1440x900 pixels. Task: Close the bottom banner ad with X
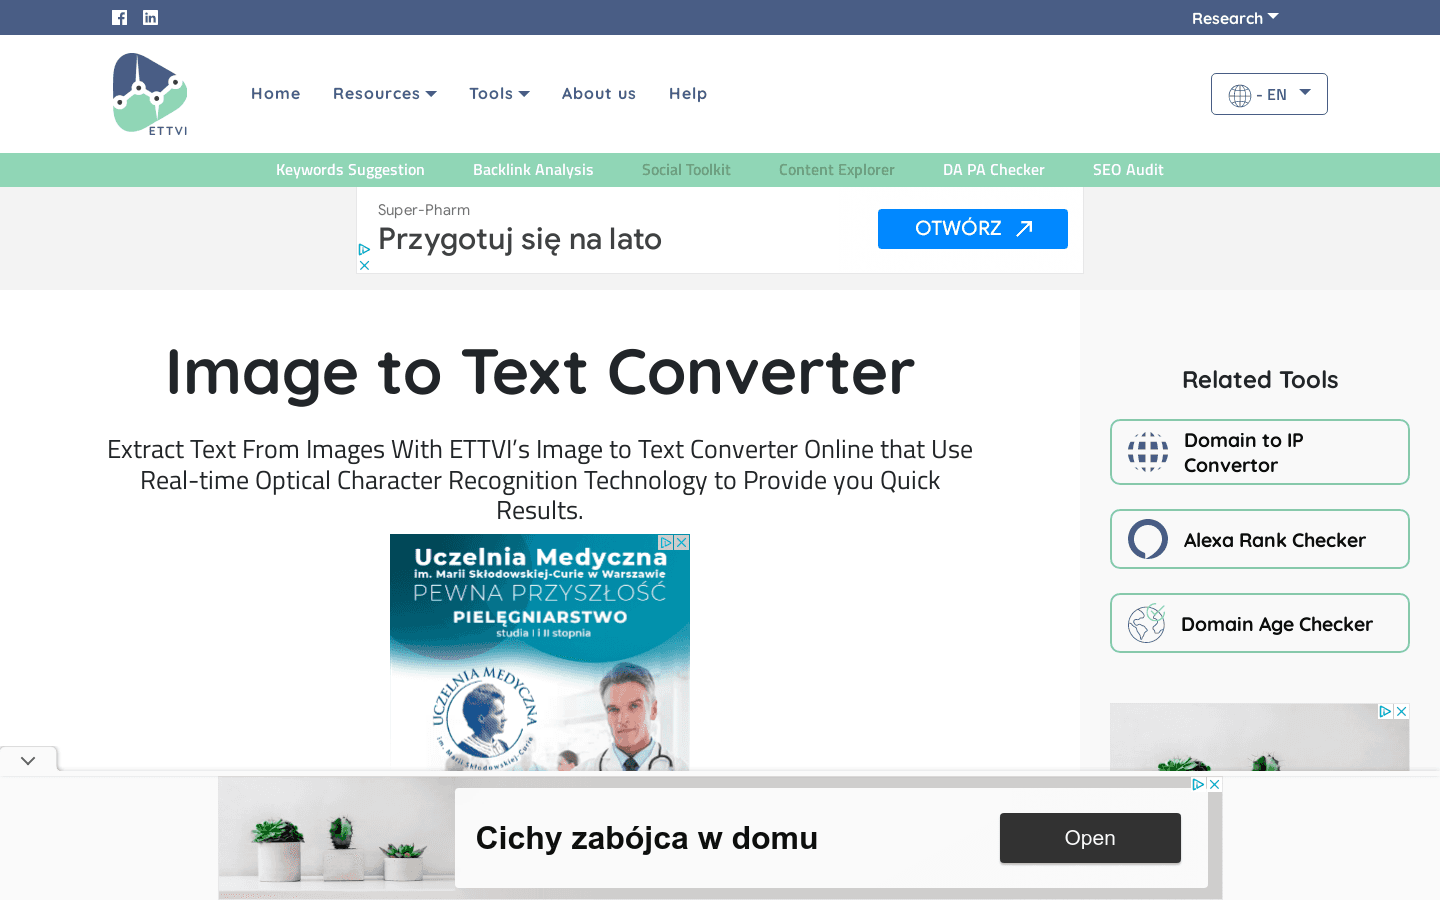coord(1214,784)
